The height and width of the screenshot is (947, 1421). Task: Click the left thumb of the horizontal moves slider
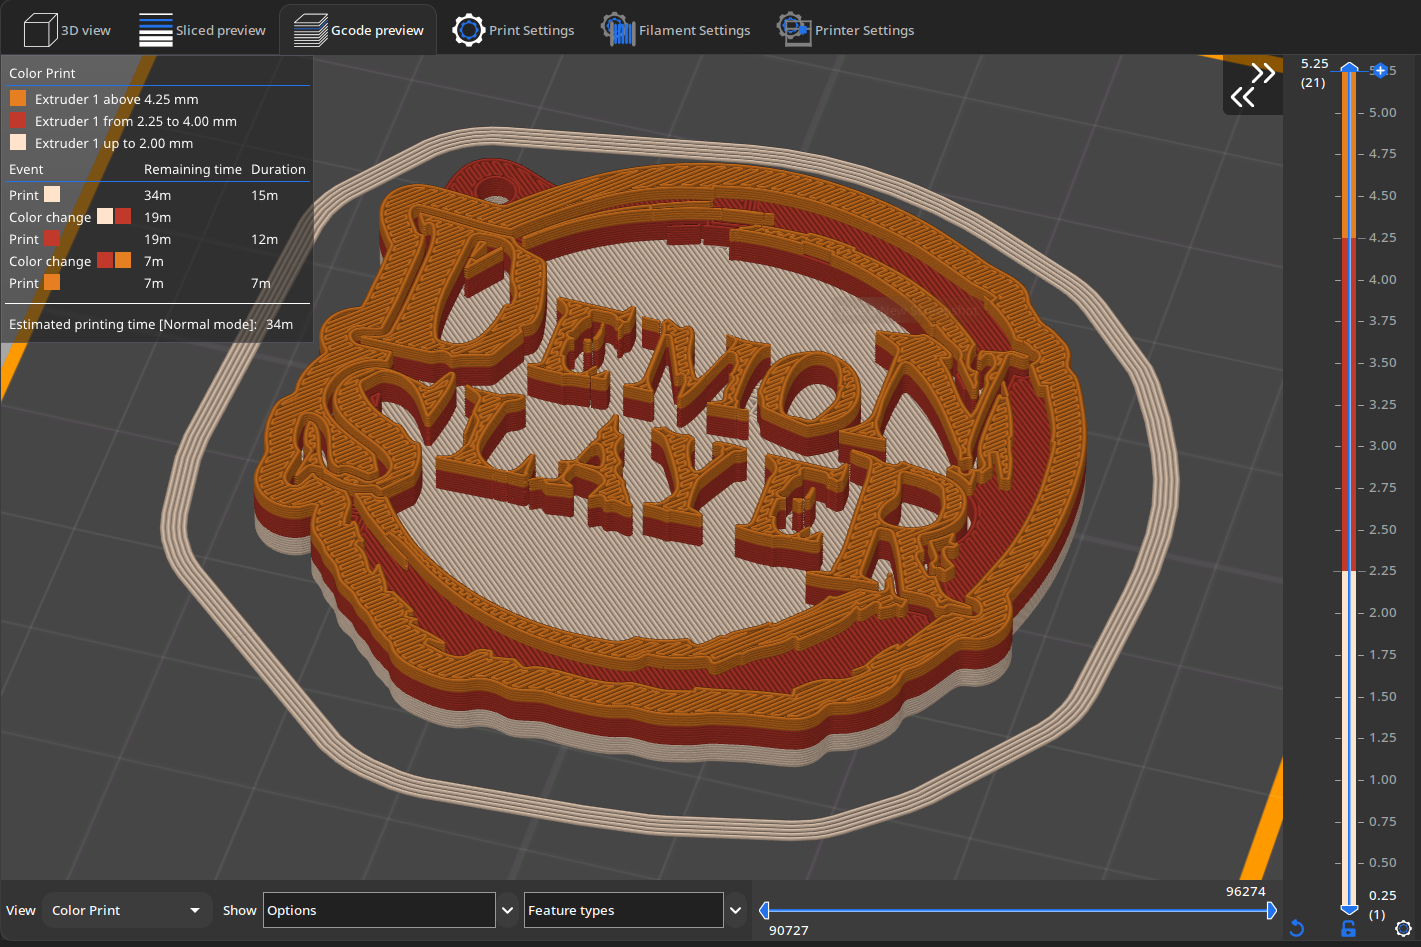point(765,910)
